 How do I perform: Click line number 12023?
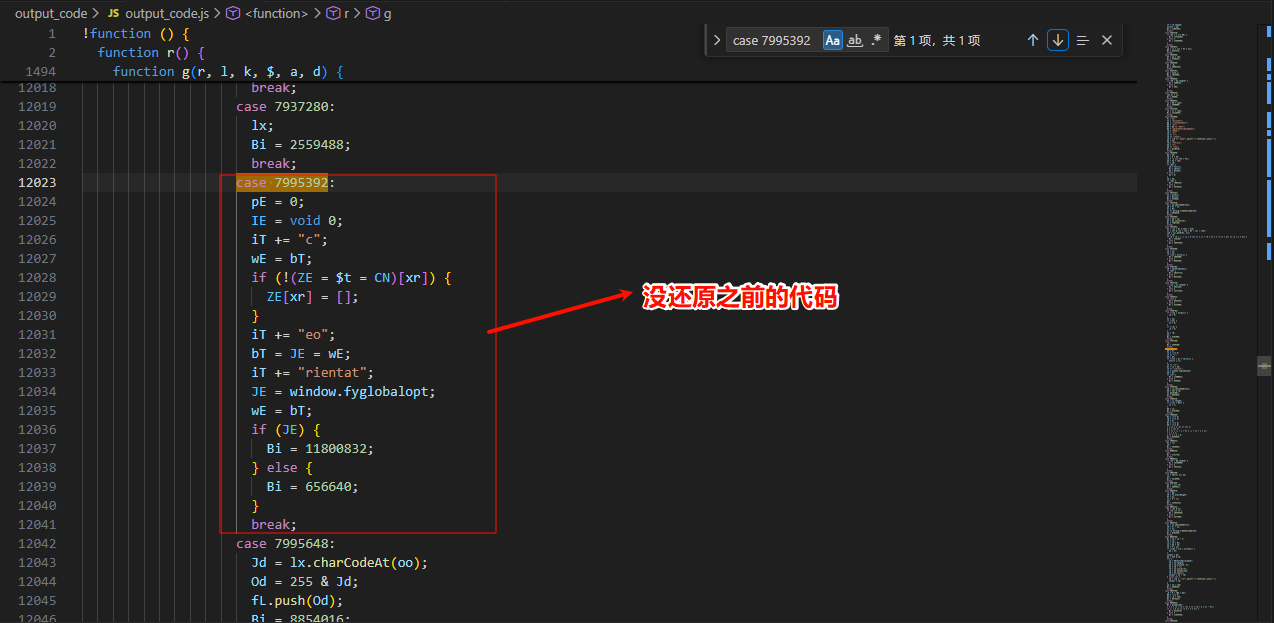pos(37,183)
